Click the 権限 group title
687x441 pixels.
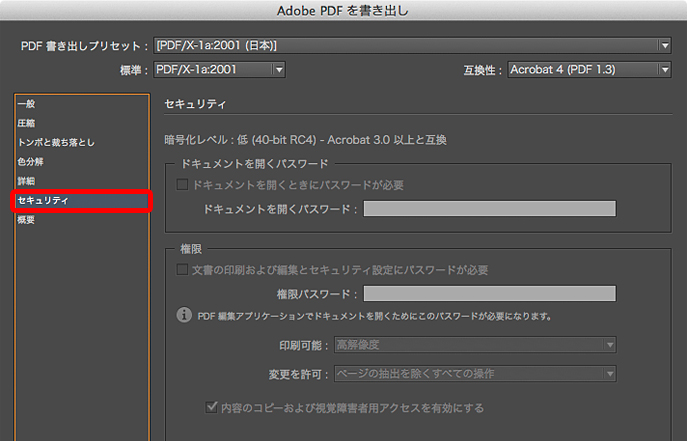click(x=191, y=249)
